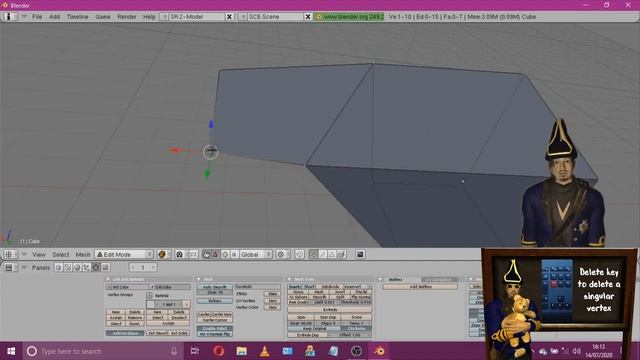Select vertex select mode icon
Screen dimensions: 640x360
(313, 254)
